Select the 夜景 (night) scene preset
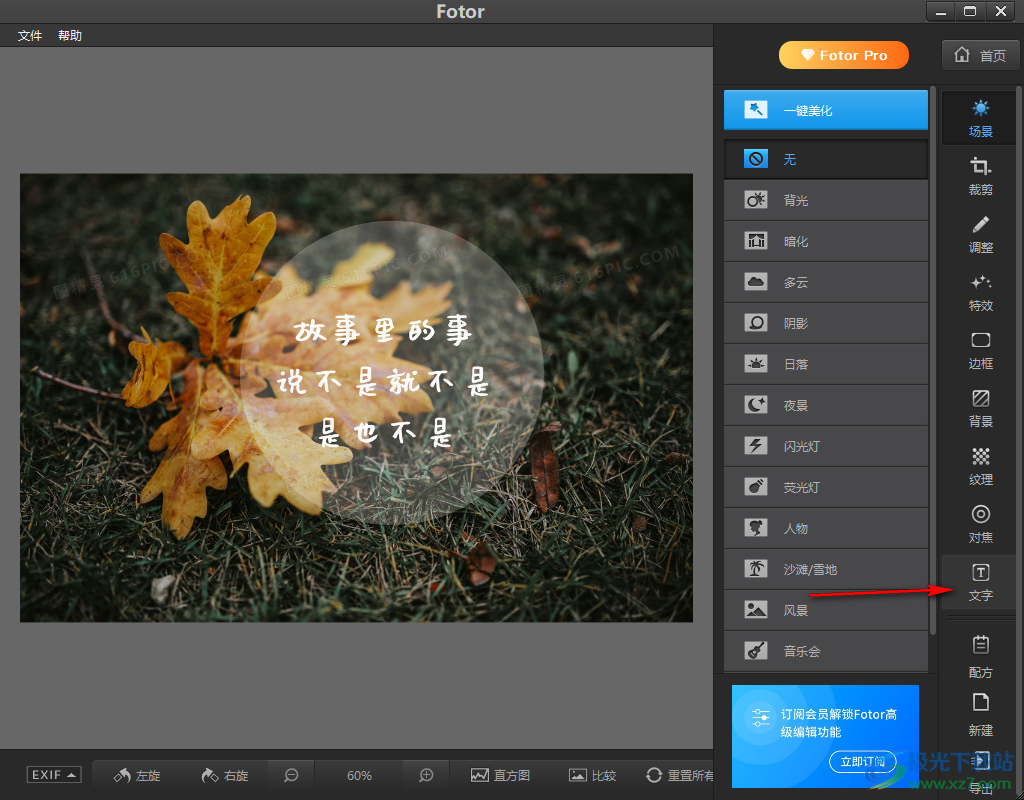The width and height of the screenshot is (1024, 800). (825, 405)
